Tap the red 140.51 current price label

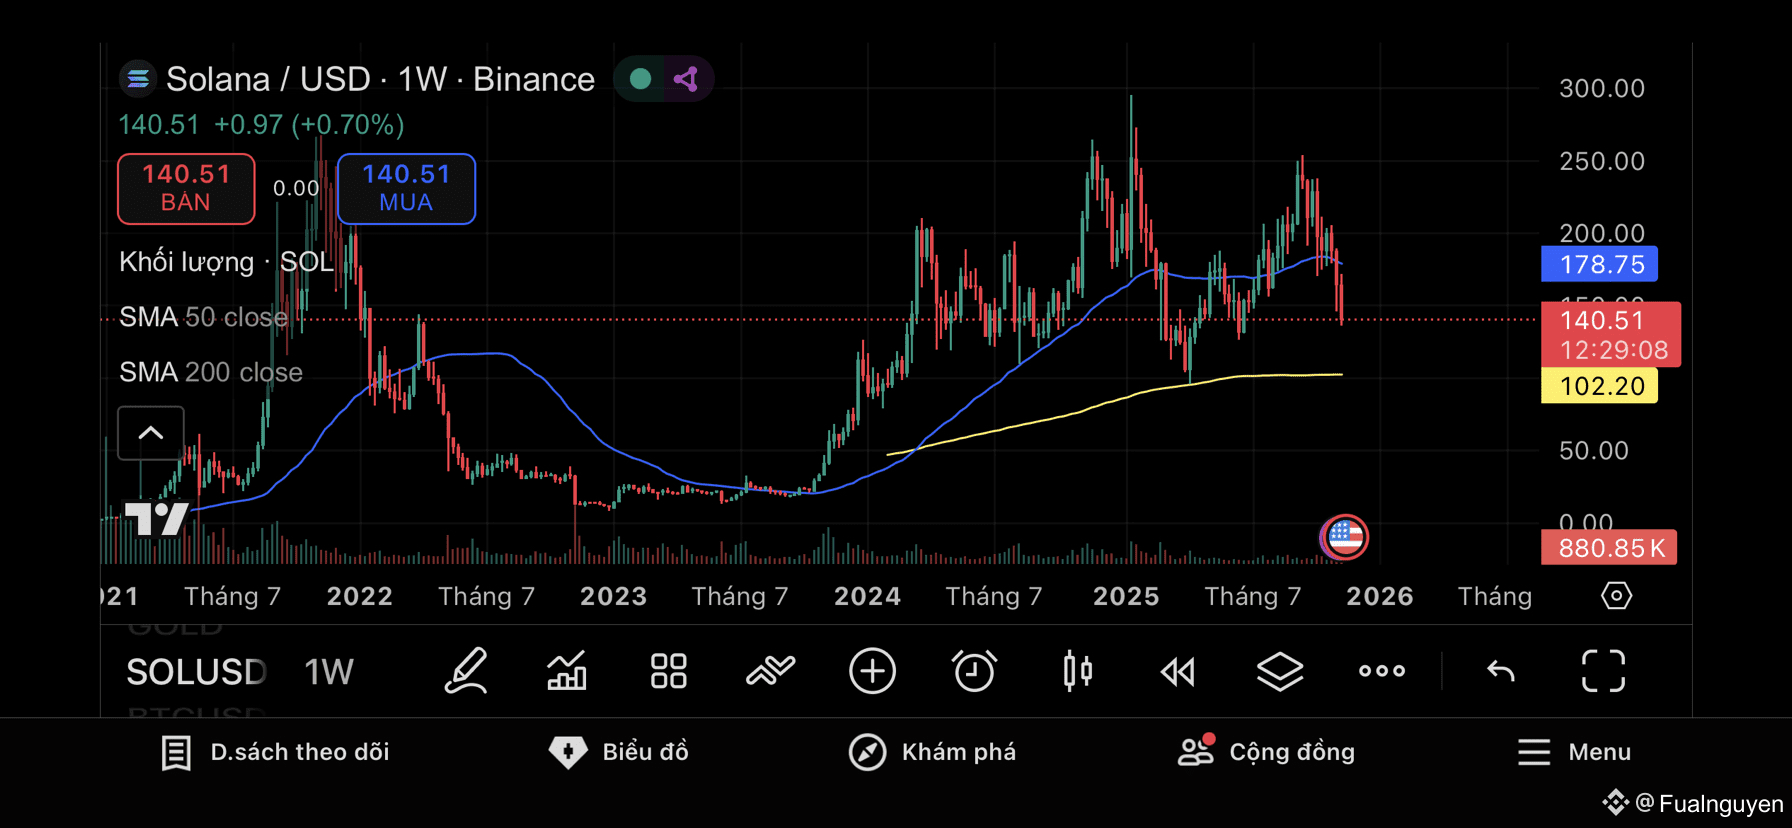1611,334
